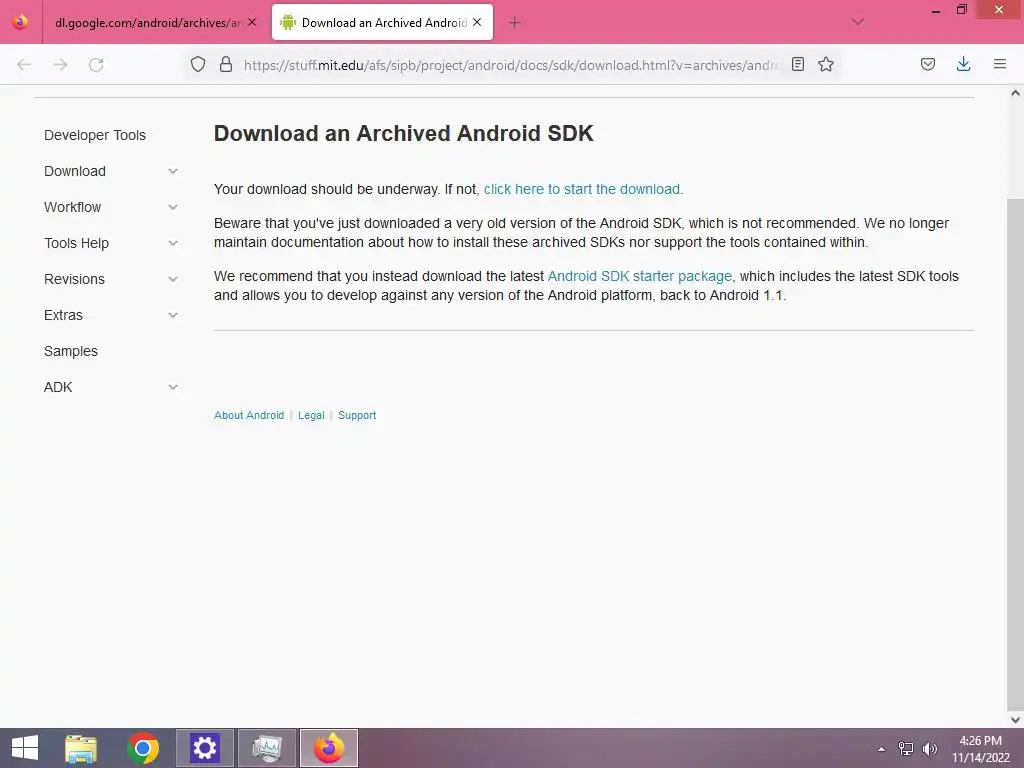Open the Tools Help sidebar item
Screen dimensions: 1024x768
click(76, 243)
